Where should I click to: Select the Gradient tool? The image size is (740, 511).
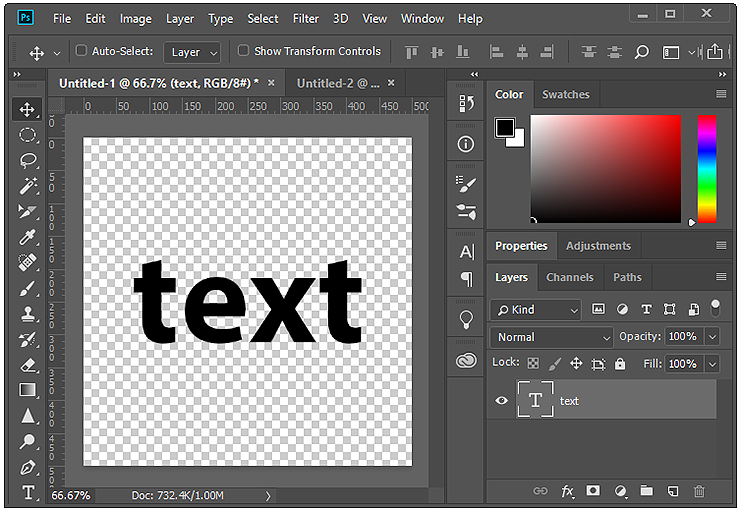click(27, 390)
